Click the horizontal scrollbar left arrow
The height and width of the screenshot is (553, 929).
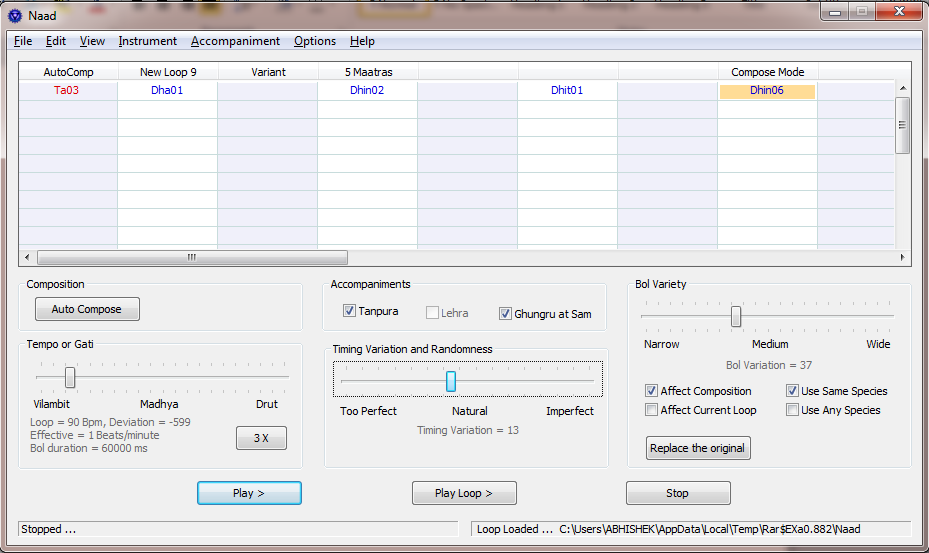point(27,257)
